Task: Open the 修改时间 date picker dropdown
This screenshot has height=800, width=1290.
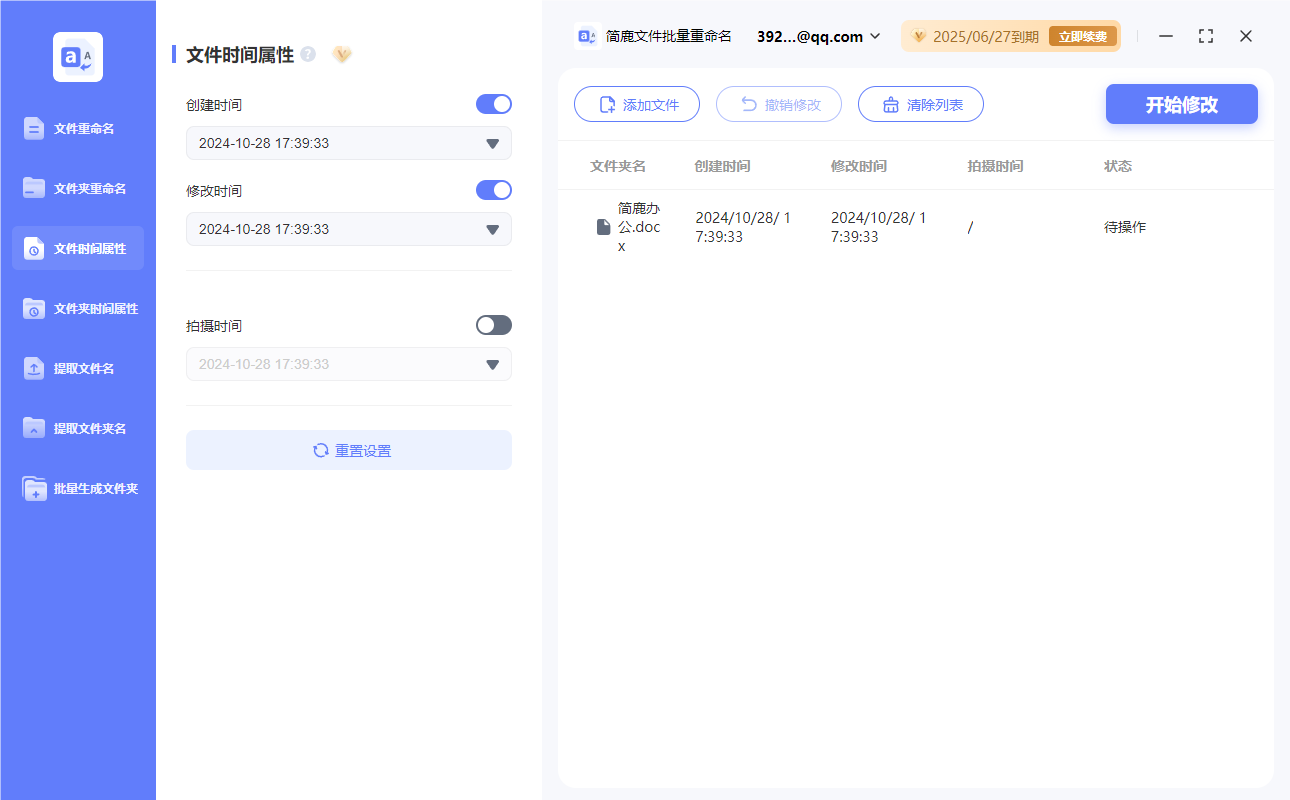Action: (x=491, y=229)
